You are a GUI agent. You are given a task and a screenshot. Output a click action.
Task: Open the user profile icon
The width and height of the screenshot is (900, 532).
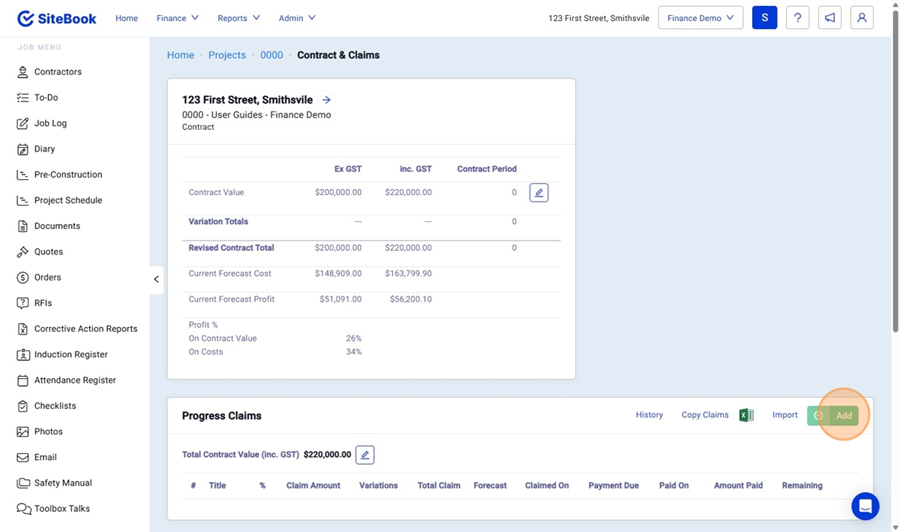click(861, 18)
